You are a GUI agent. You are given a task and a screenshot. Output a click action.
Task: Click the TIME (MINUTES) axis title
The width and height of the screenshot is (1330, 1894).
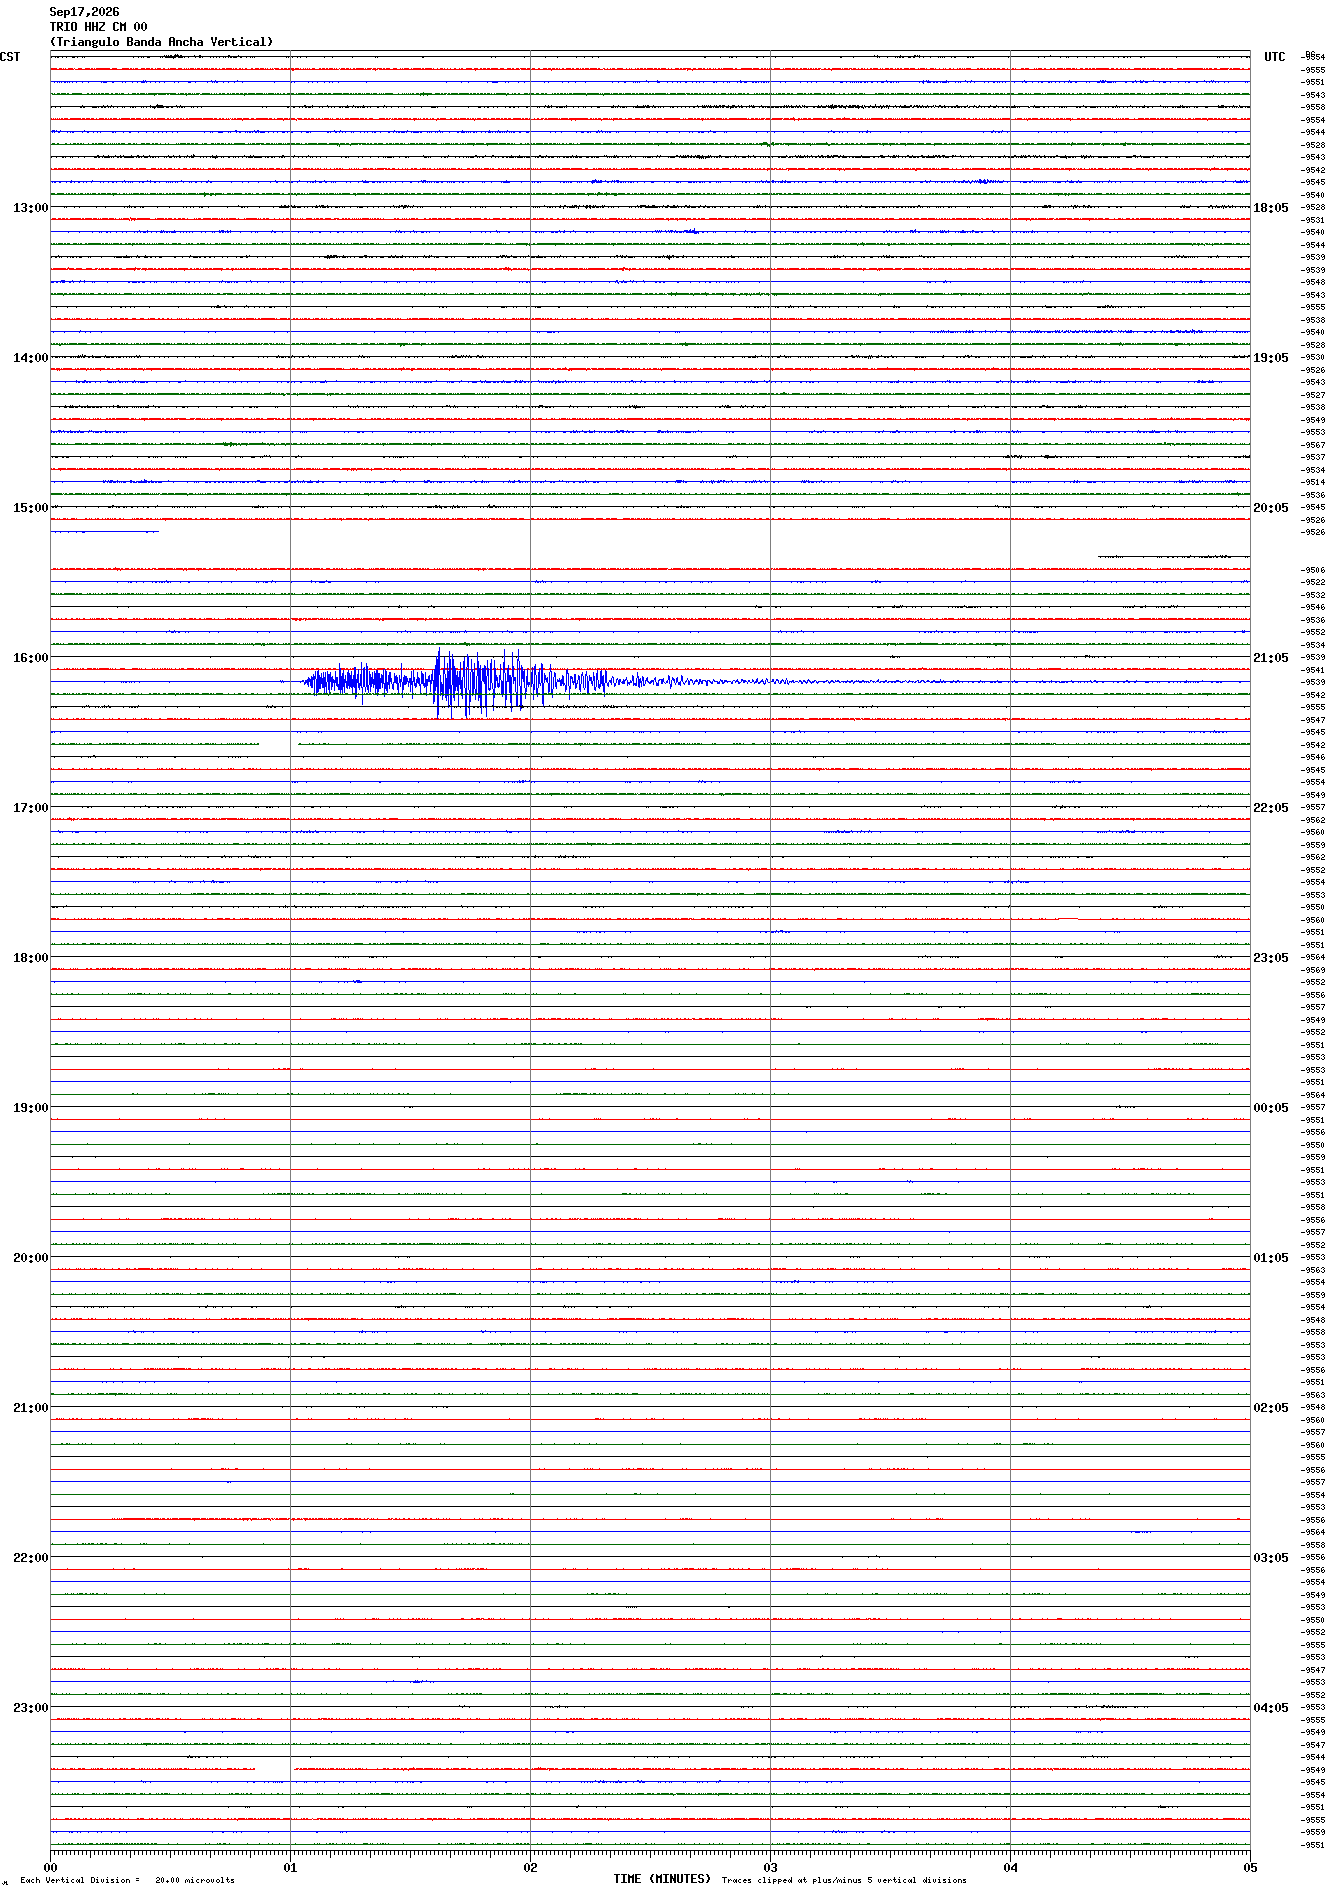click(662, 1879)
